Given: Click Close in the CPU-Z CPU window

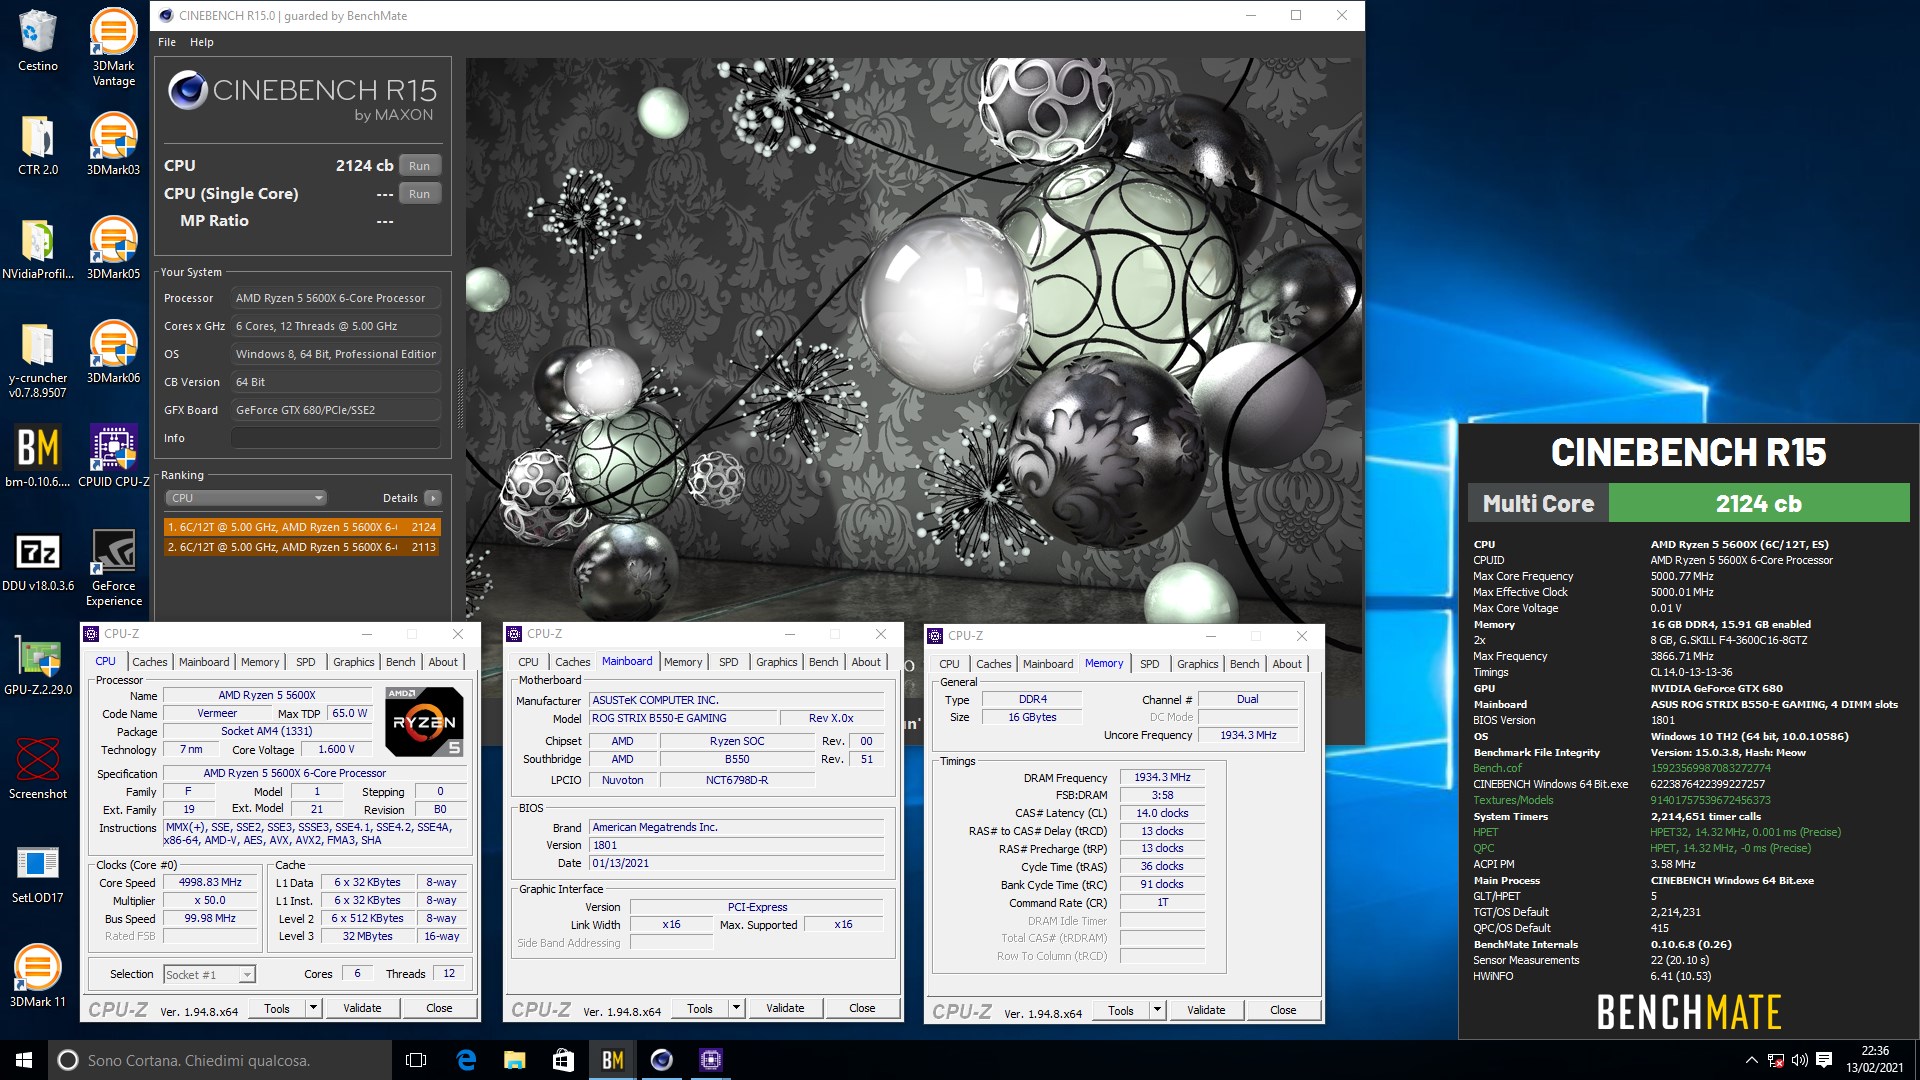Looking at the screenshot, I should point(439,1008).
